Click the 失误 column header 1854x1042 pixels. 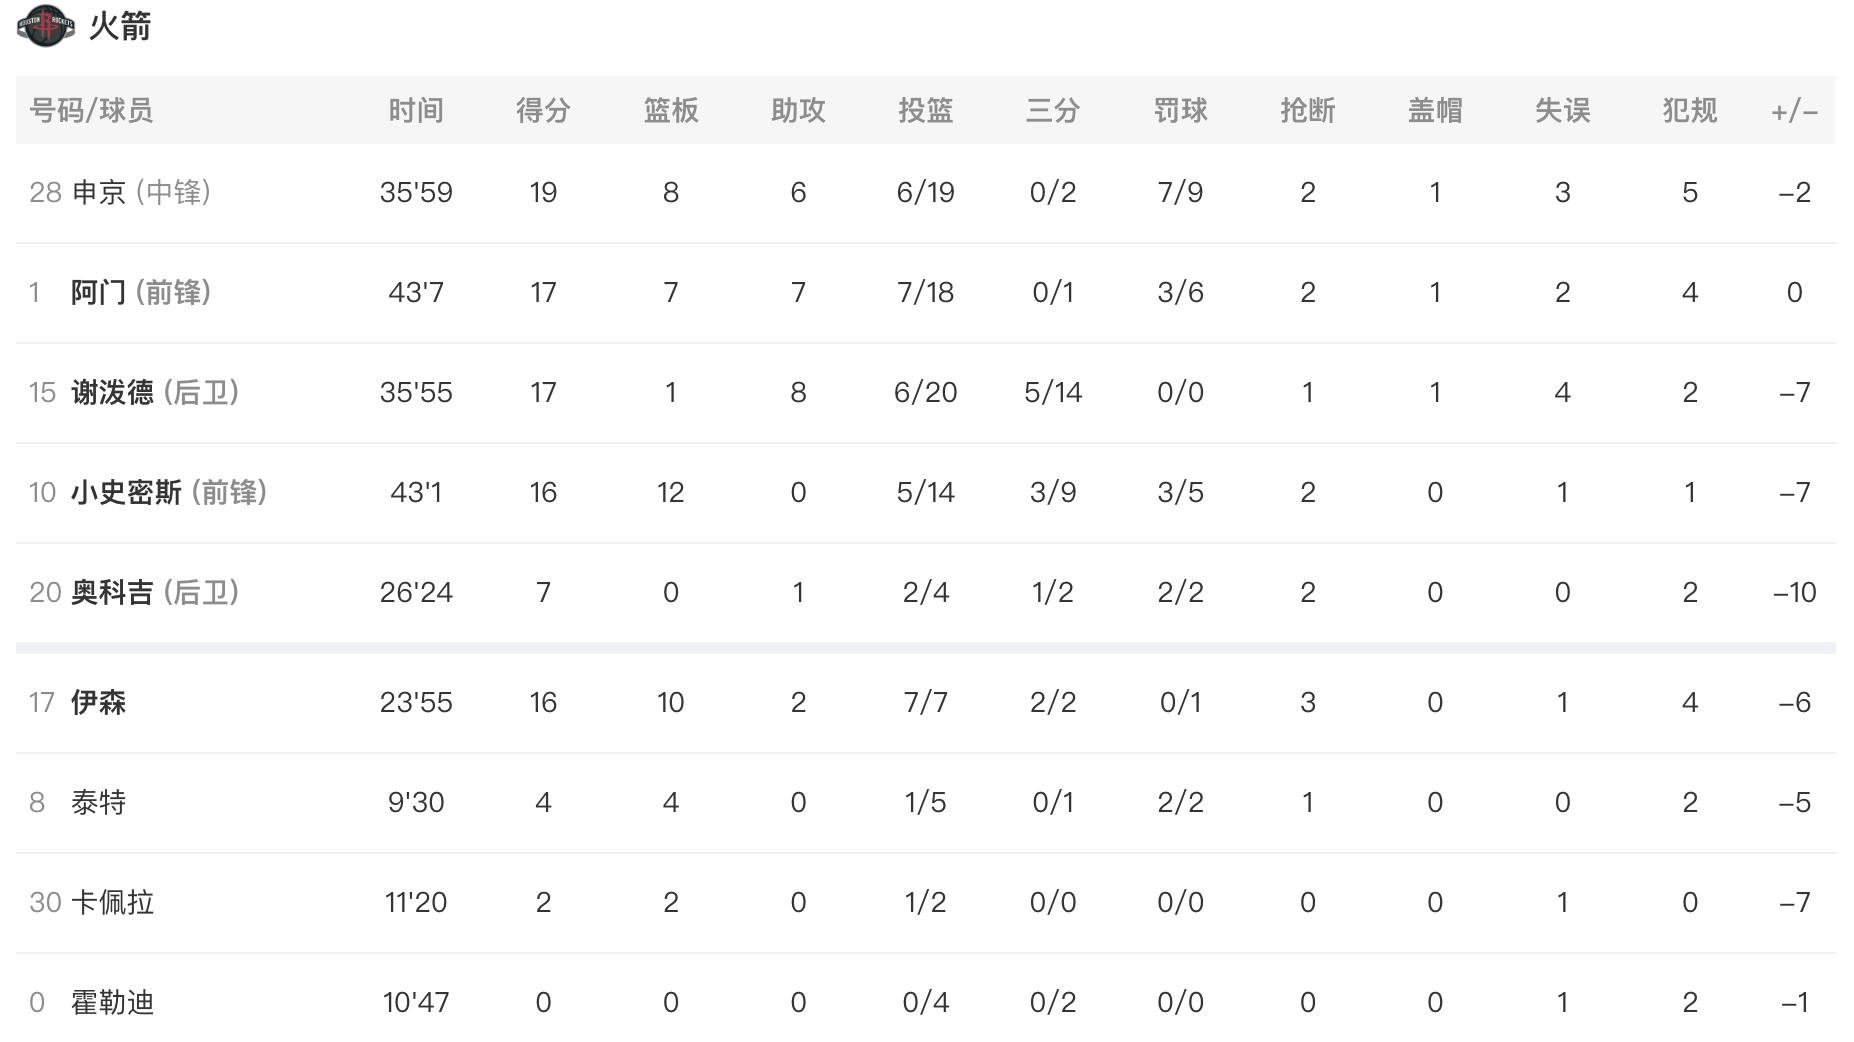click(1562, 110)
